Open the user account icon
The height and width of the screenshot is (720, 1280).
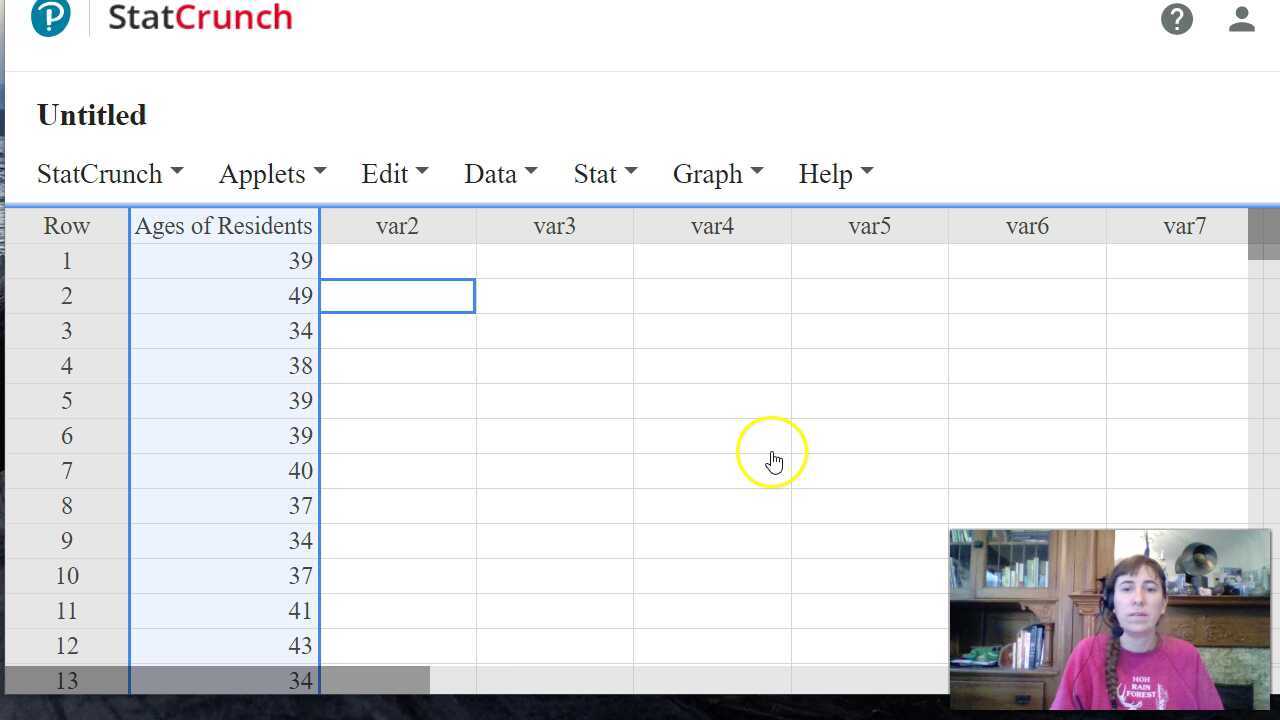point(1241,19)
